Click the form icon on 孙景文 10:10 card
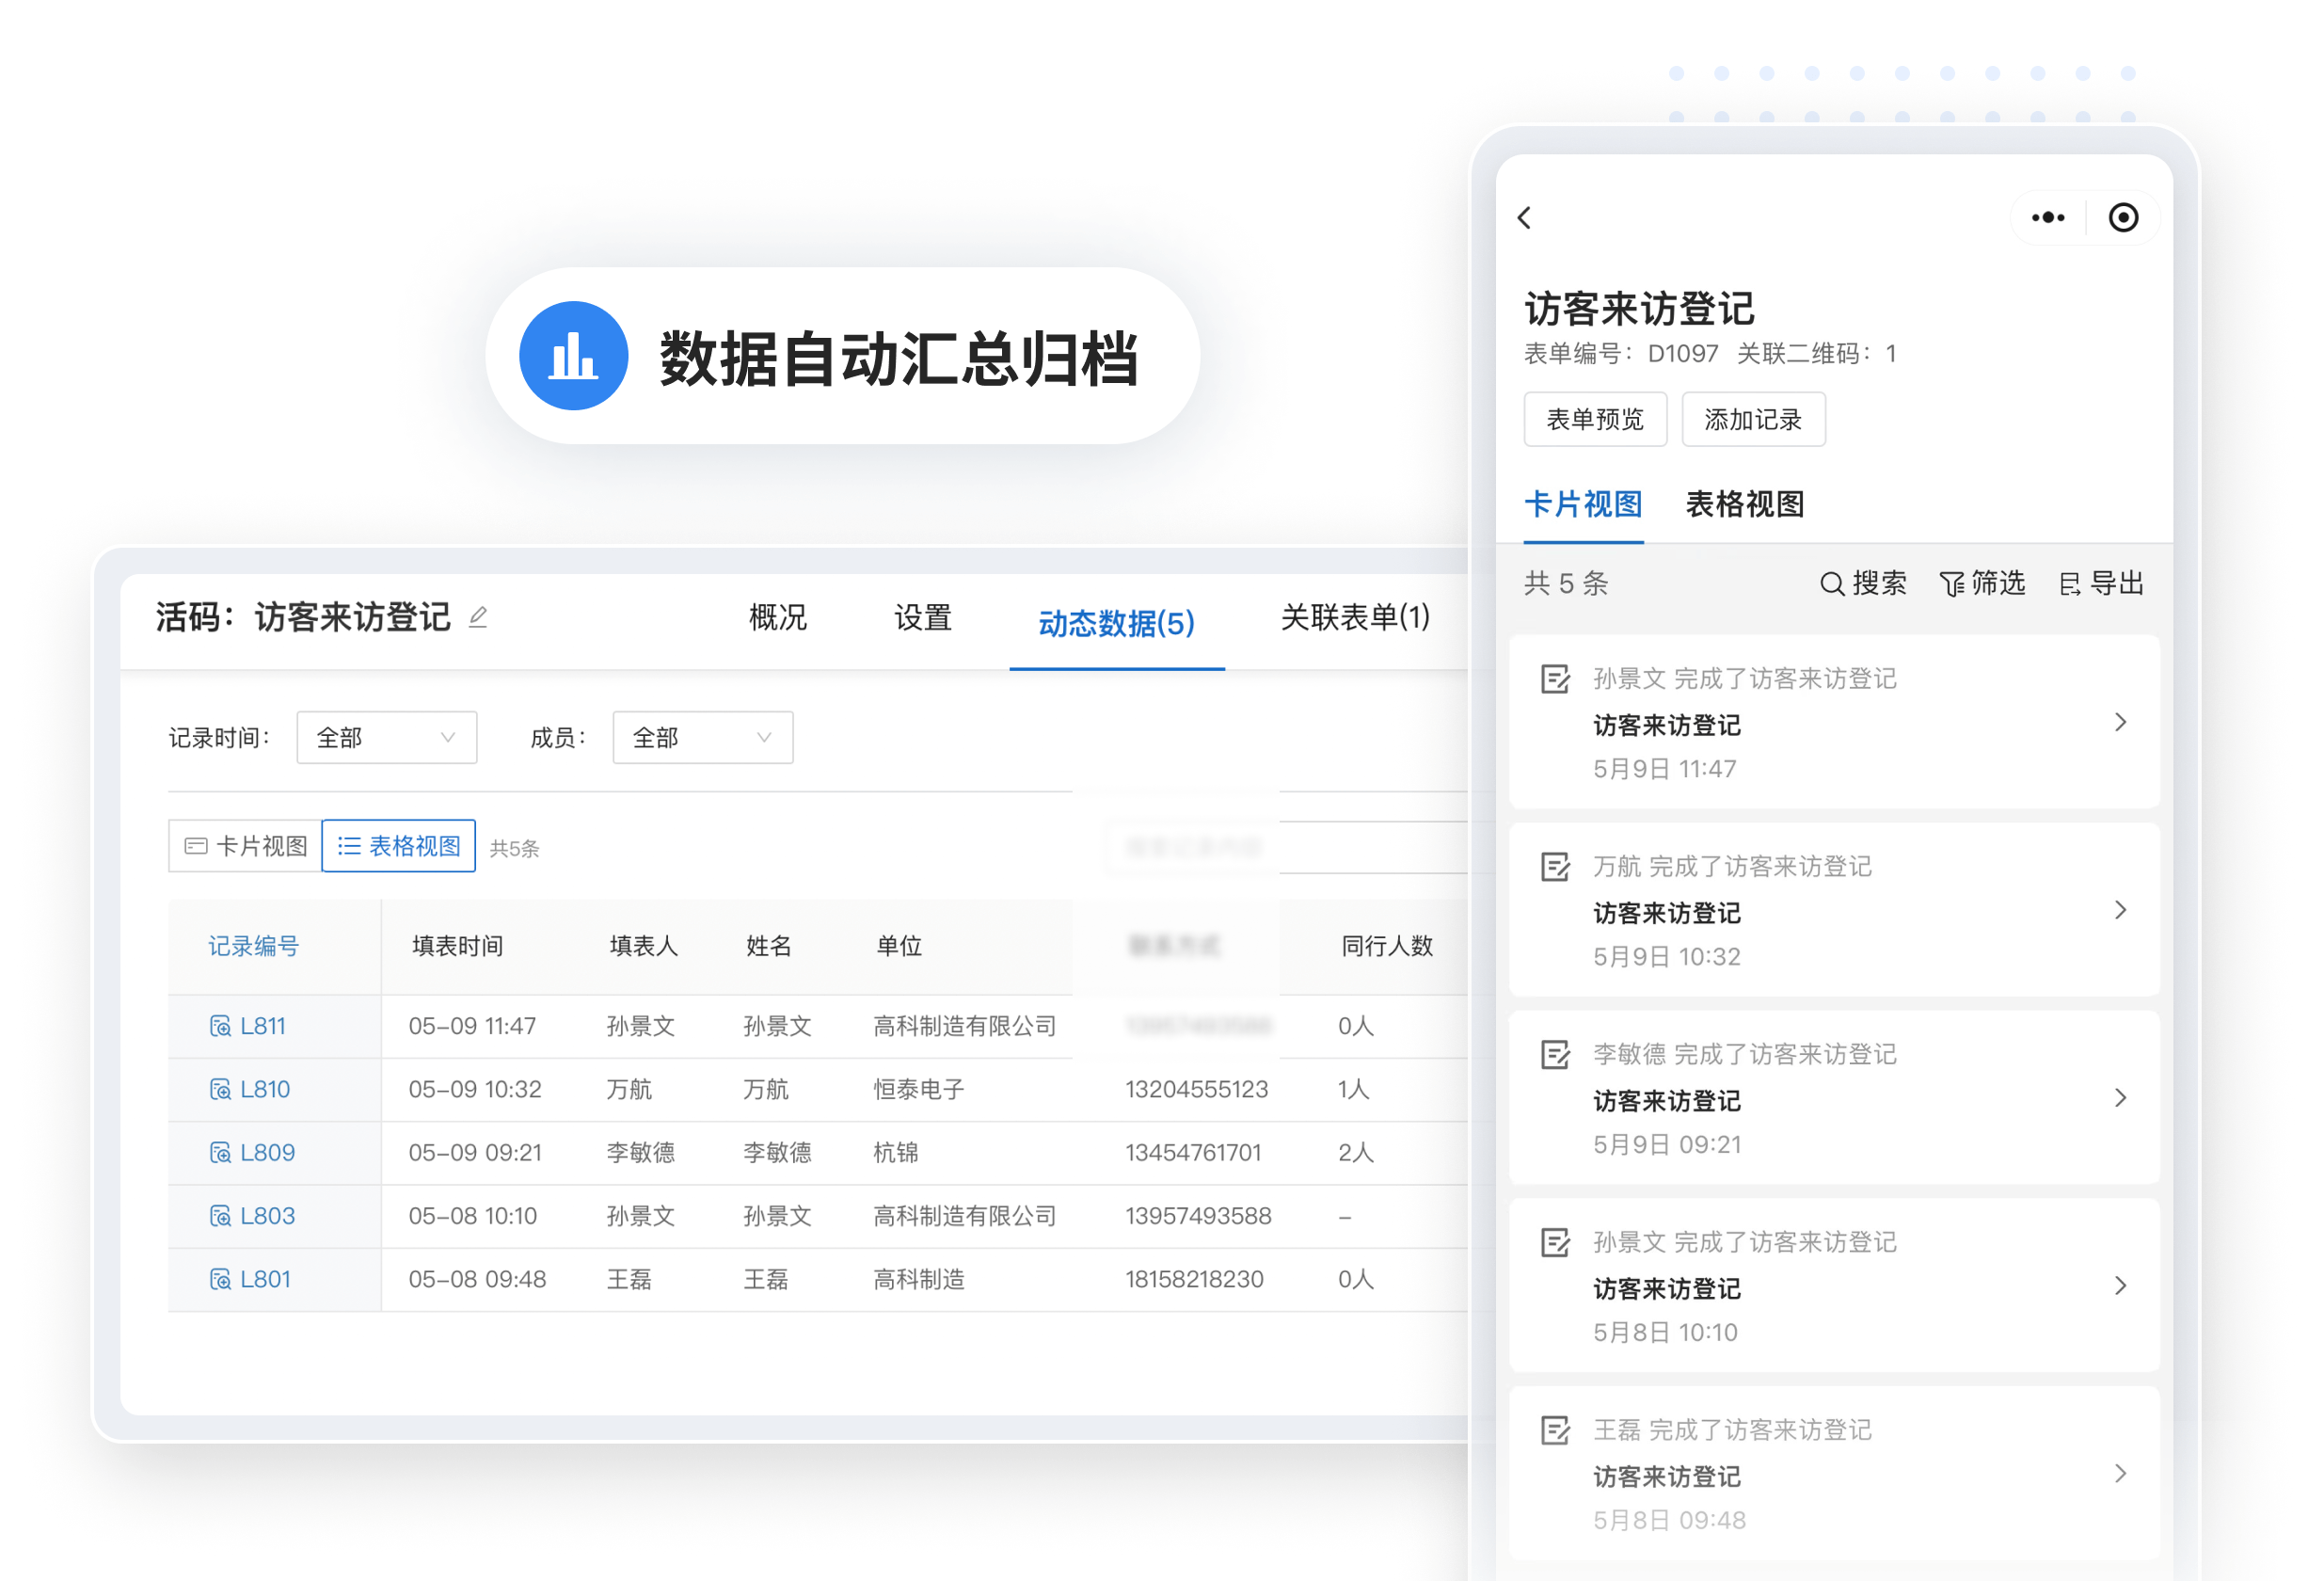 pos(1555,1243)
